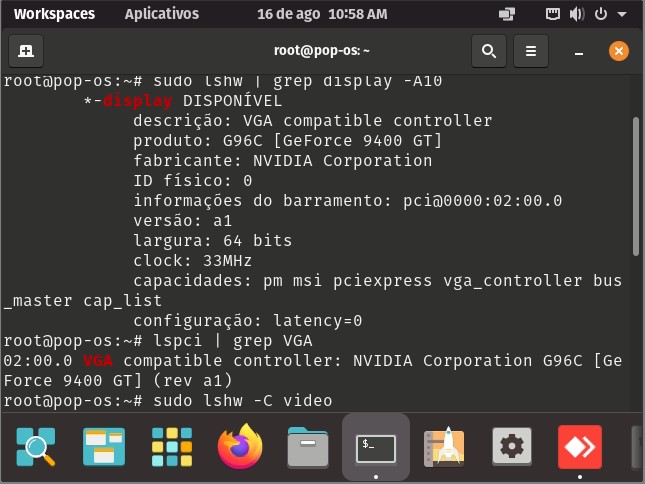Click 'descrição: VGA compatible controller' line
Image resolution: width=645 pixels, height=484 pixels.
(x=313, y=121)
